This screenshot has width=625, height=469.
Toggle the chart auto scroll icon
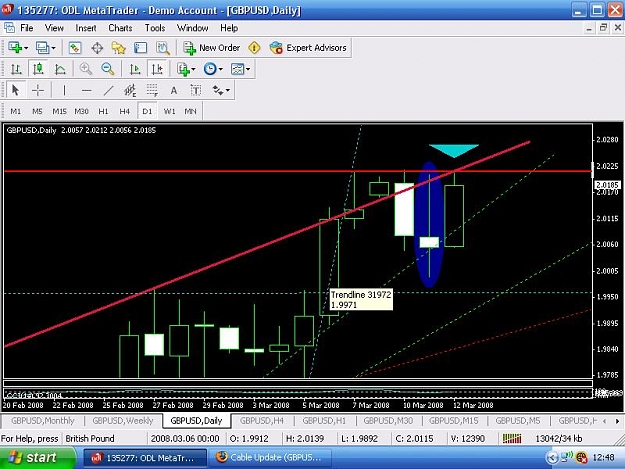135,69
